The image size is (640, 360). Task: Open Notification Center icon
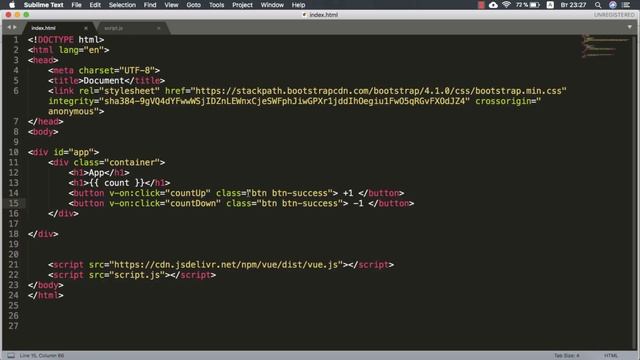point(627,5)
